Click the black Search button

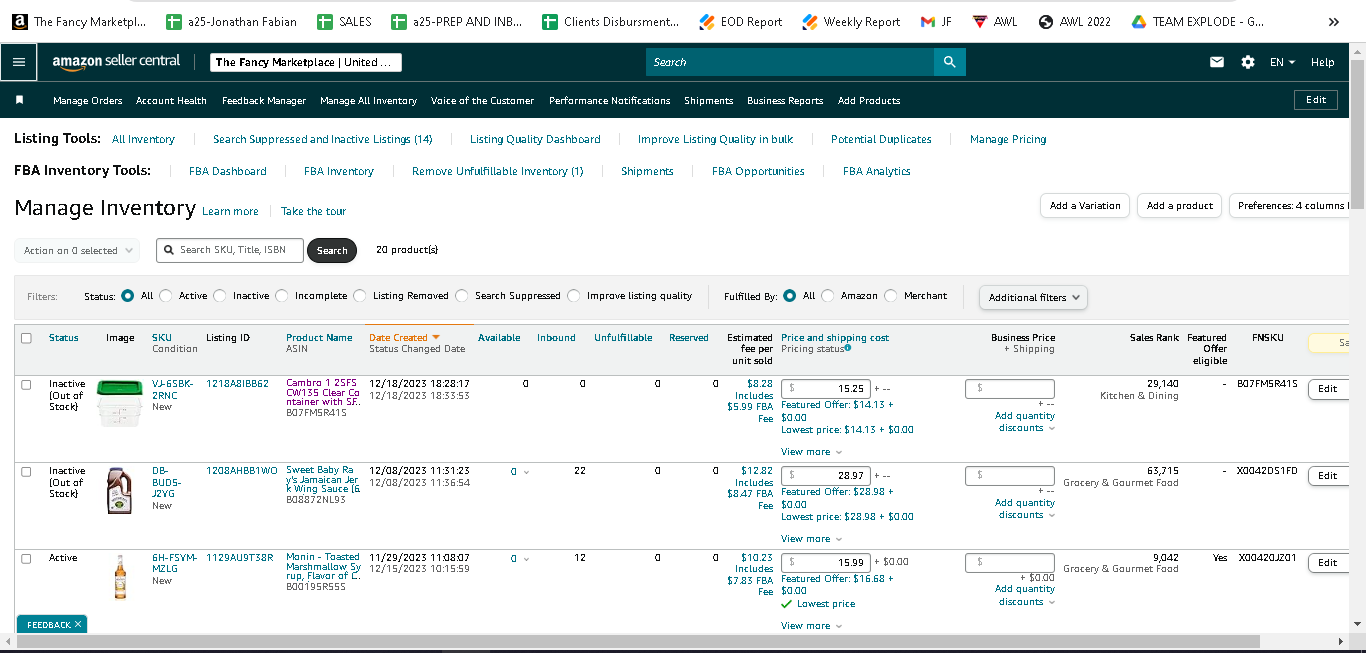(x=332, y=251)
